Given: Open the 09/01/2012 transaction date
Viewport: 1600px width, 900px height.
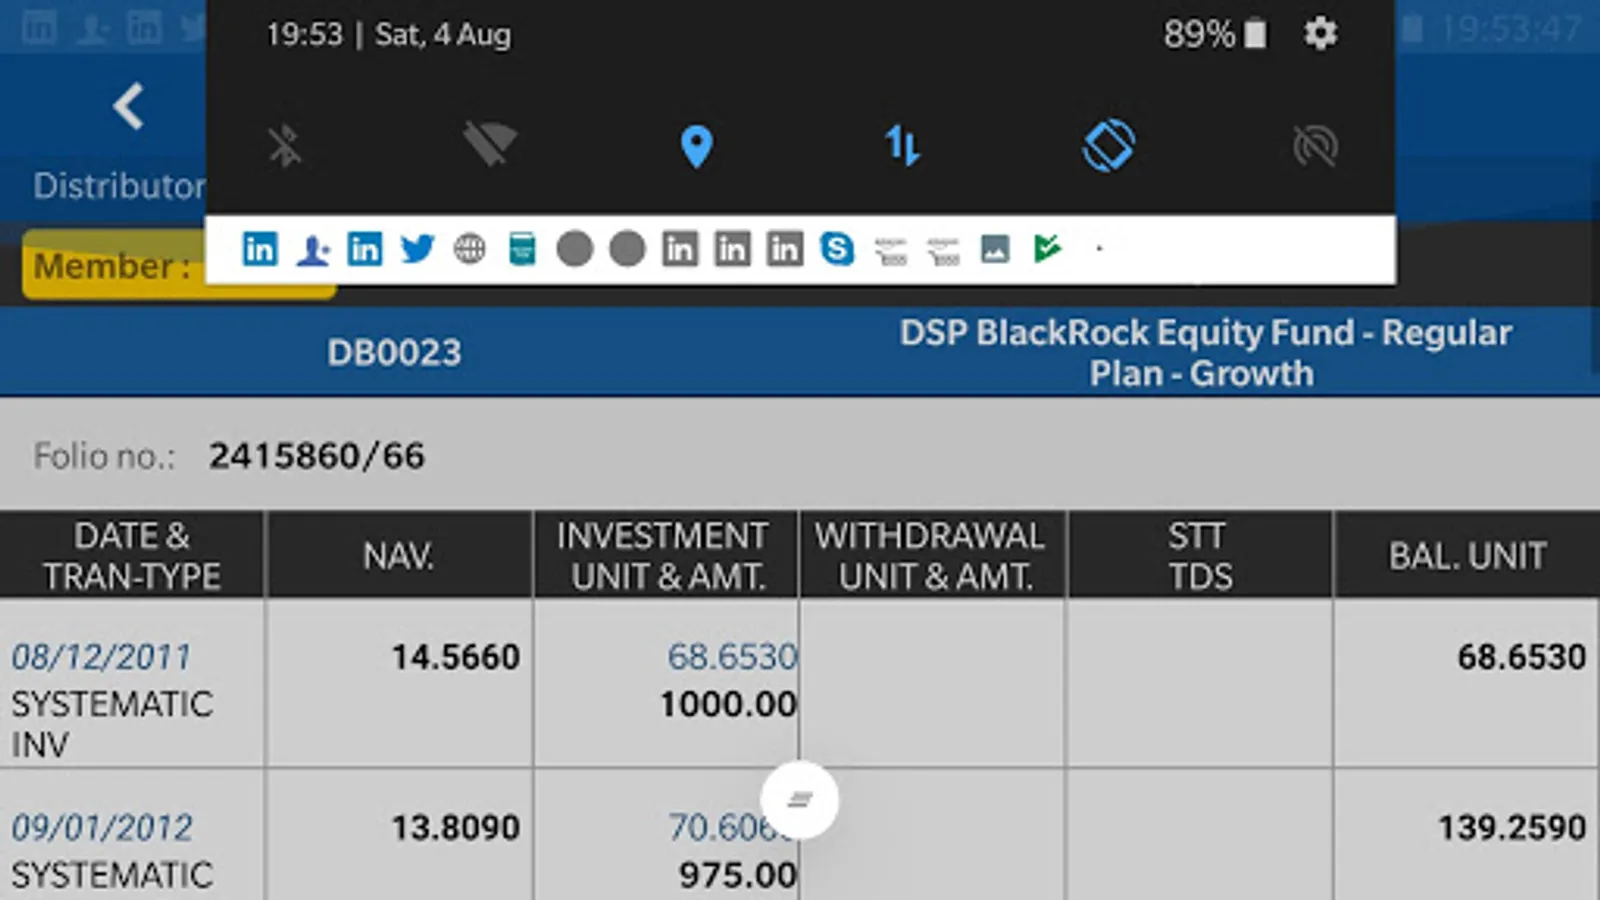Looking at the screenshot, I should point(102,828).
